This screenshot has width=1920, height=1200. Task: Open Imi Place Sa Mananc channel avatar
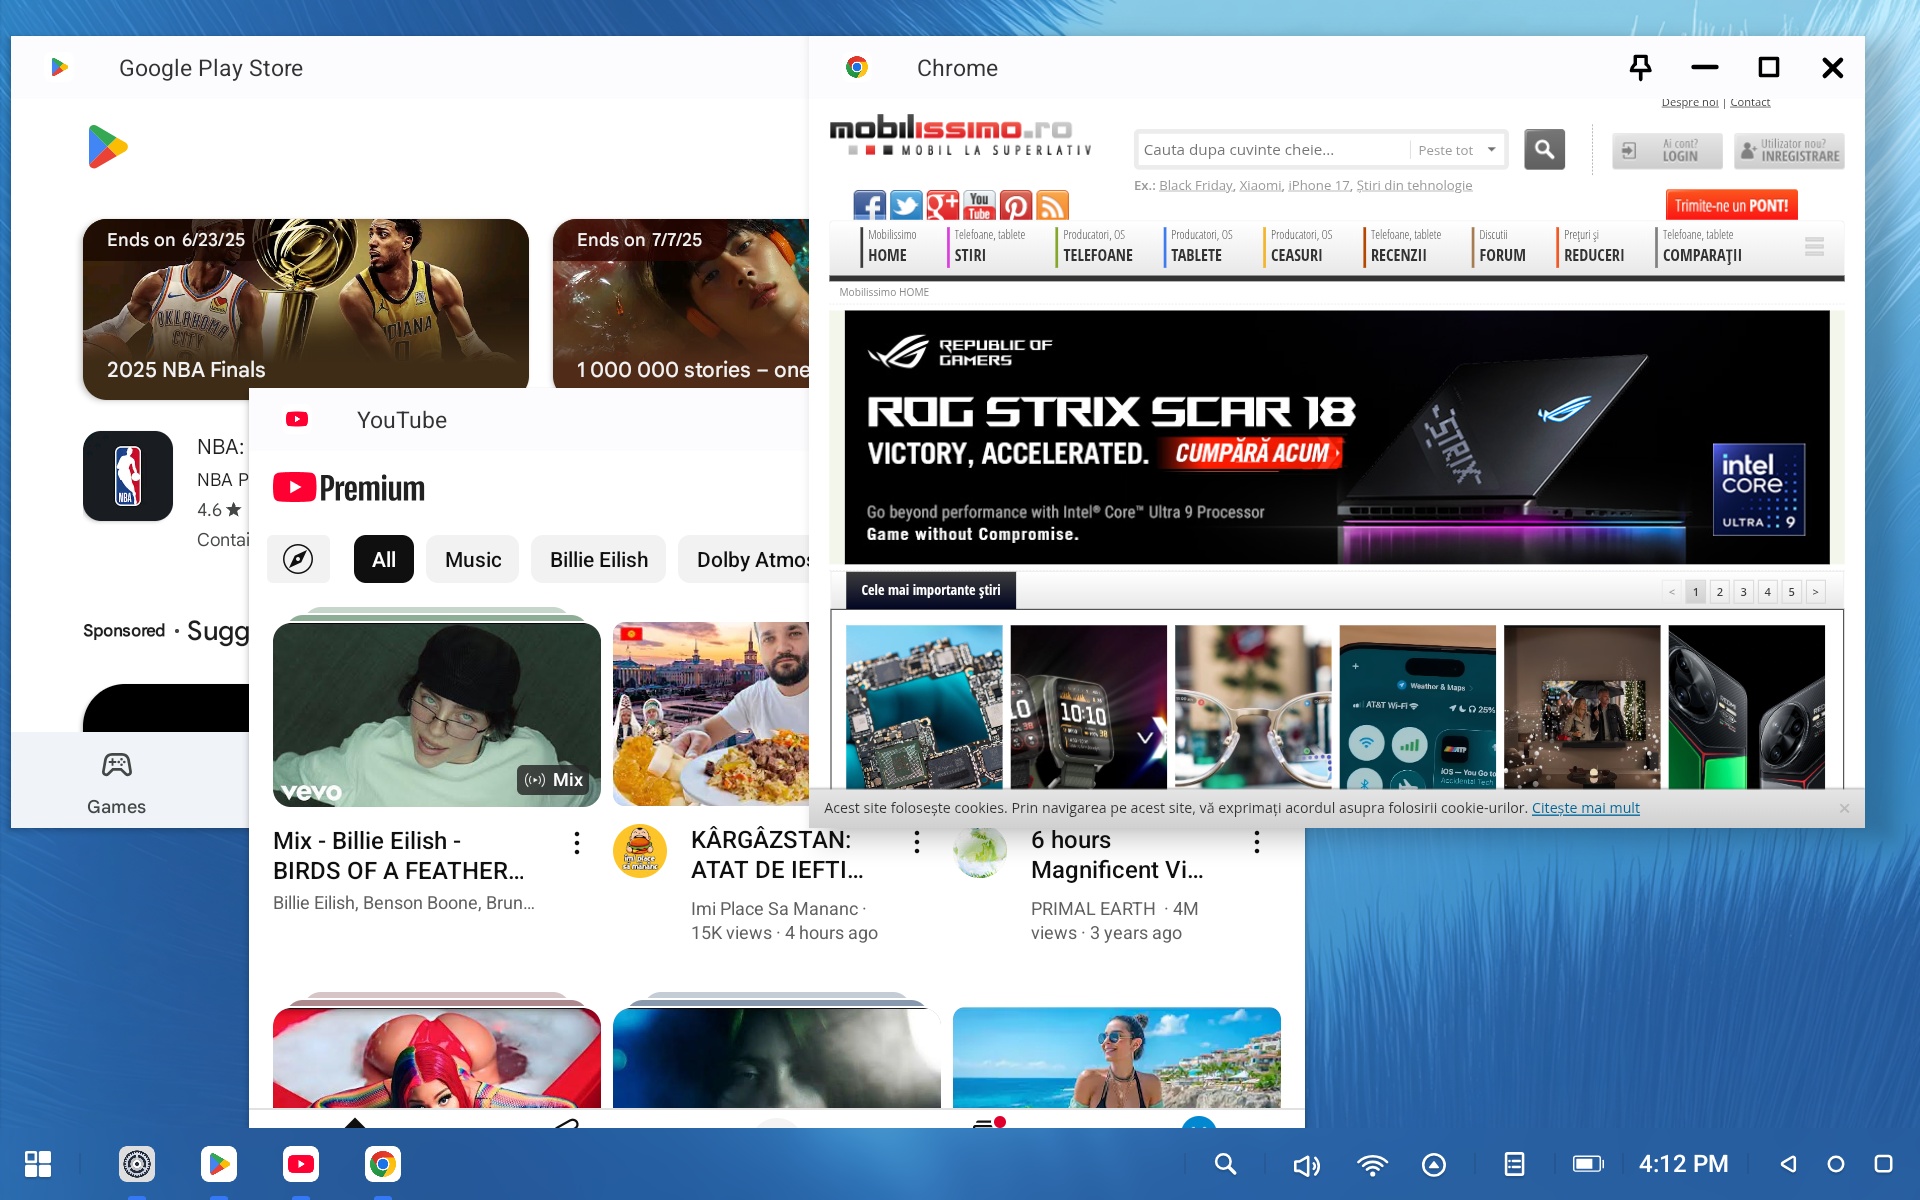(640, 851)
